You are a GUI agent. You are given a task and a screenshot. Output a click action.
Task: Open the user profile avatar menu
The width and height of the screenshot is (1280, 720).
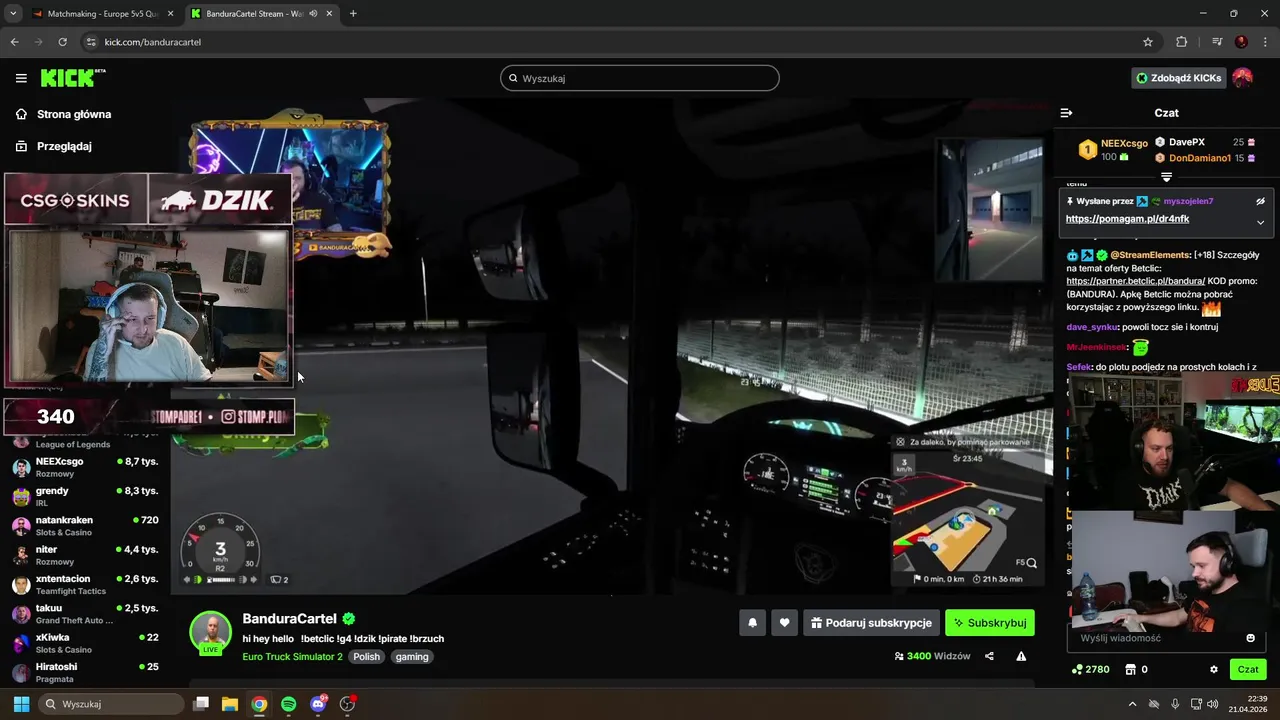point(1242,78)
